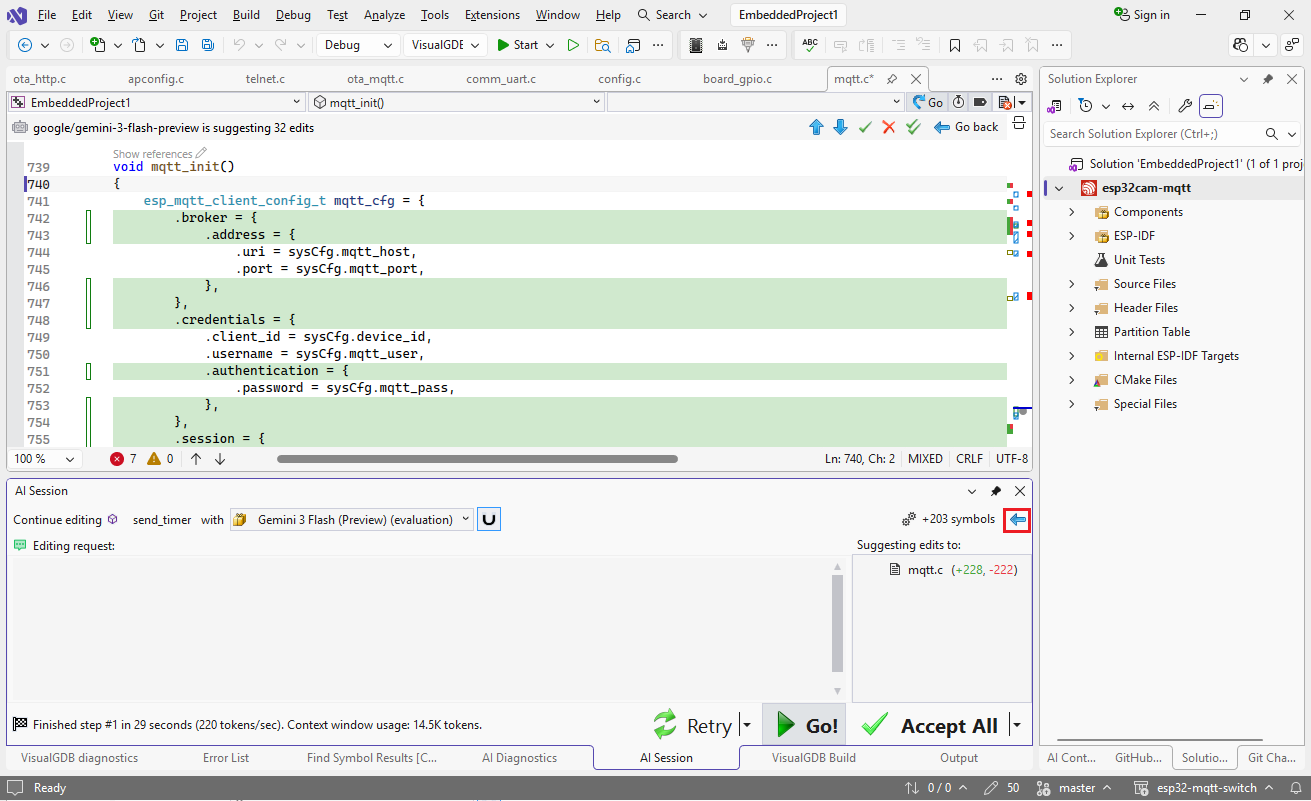
Task: Click the Retry button
Action: tap(694, 726)
